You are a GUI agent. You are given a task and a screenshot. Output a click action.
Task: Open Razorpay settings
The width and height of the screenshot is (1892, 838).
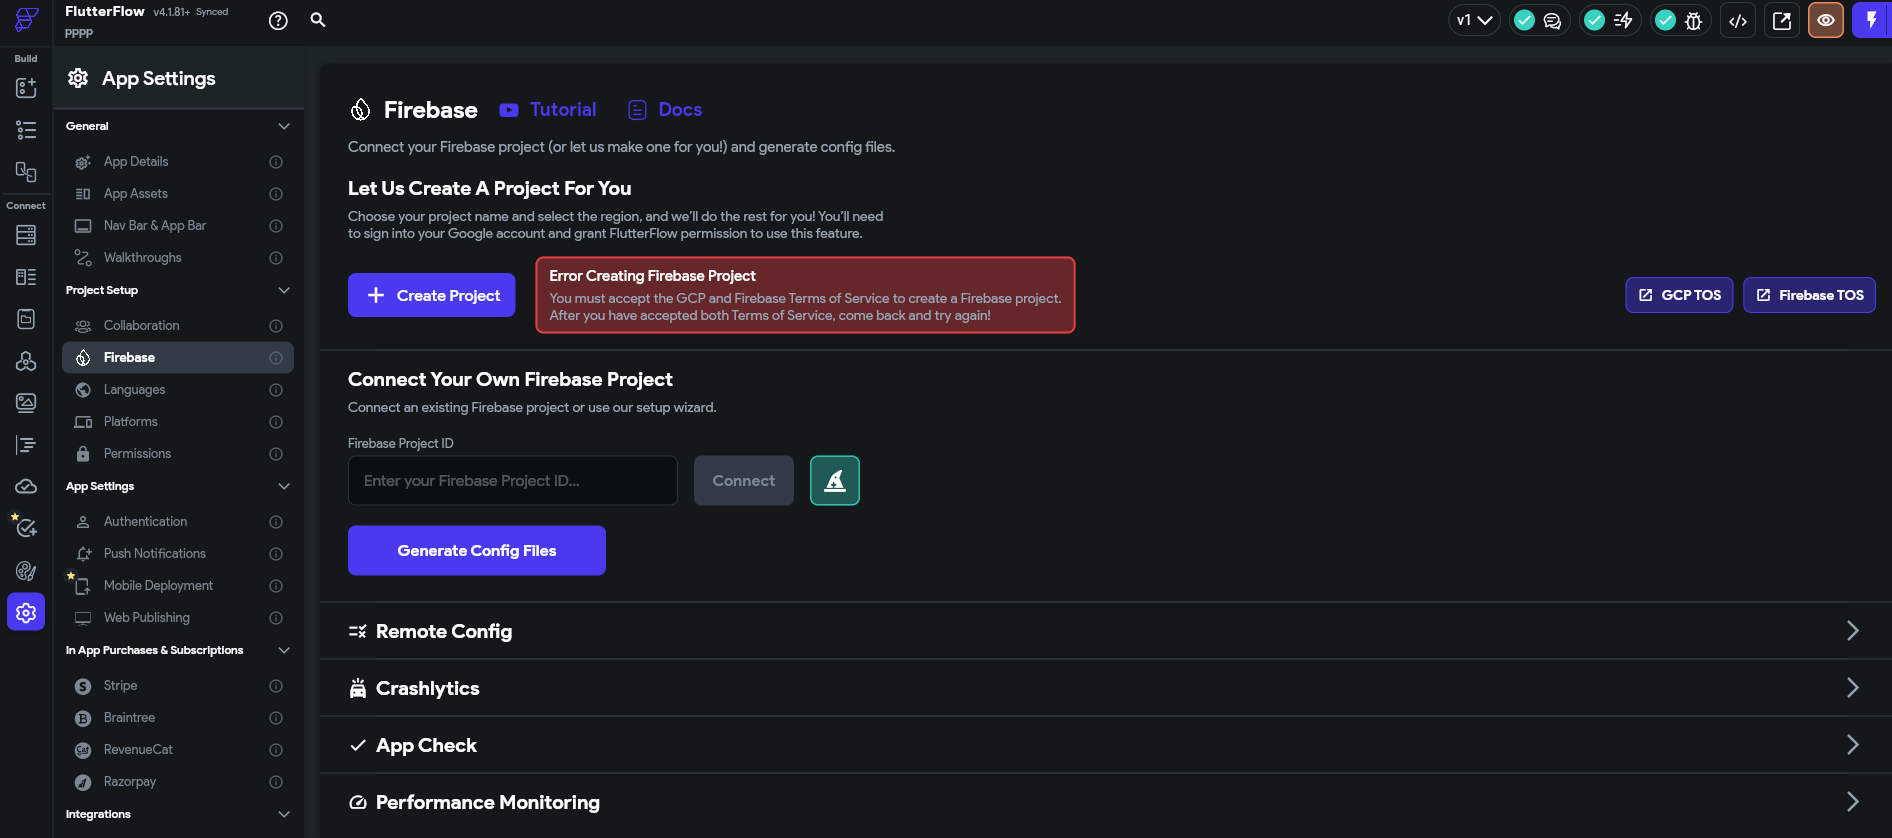pyautogui.click(x=178, y=782)
